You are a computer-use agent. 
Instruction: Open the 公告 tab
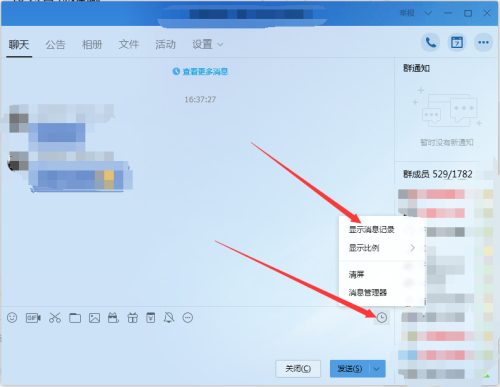55,45
